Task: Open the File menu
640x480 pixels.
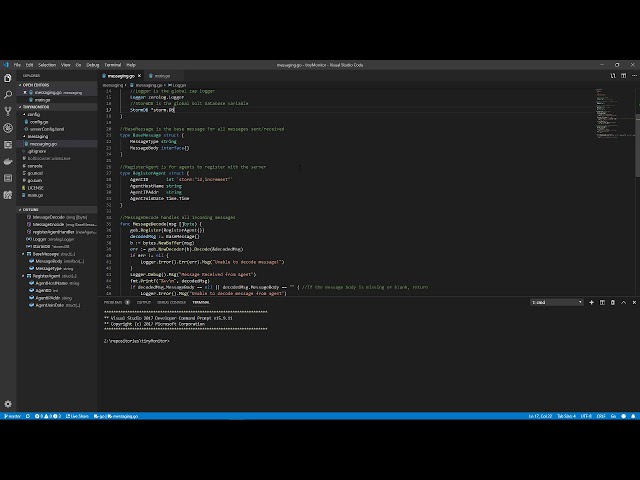Action: tap(17, 65)
